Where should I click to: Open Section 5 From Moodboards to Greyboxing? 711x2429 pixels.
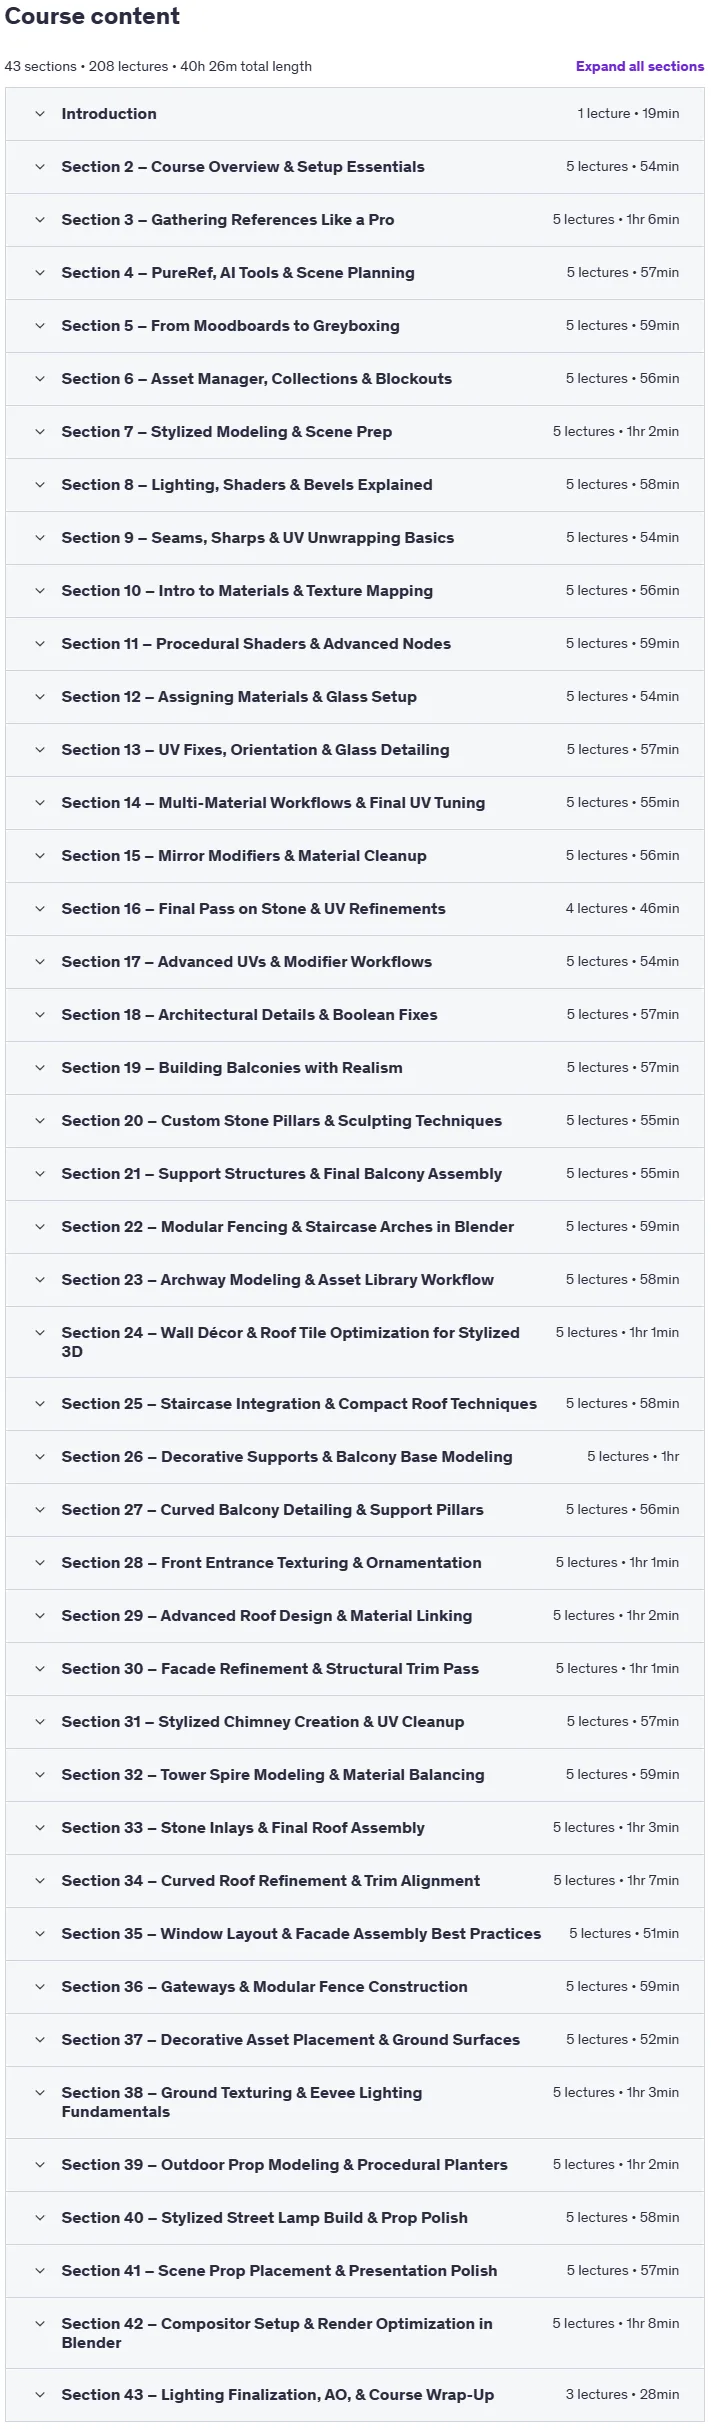click(x=355, y=326)
